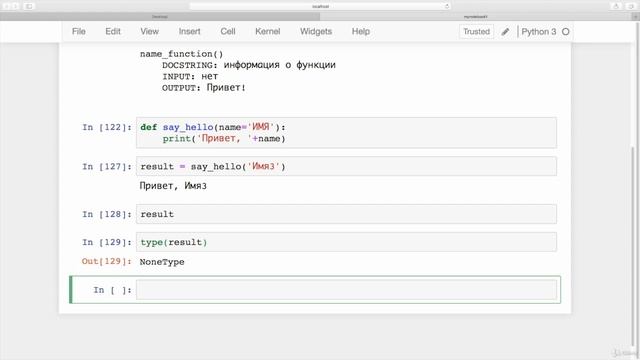This screenshot has height=360, width=640.
Task: Click the In [128] prompt
Action: click(107, 214)
